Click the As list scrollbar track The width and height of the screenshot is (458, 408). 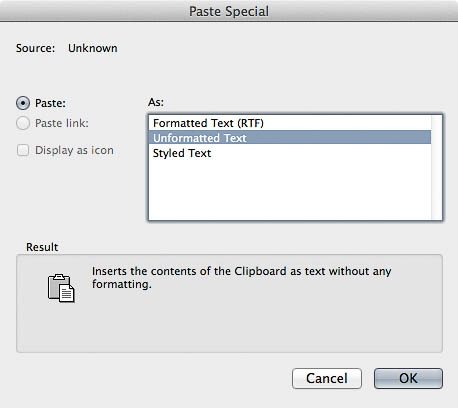point(437,167)
